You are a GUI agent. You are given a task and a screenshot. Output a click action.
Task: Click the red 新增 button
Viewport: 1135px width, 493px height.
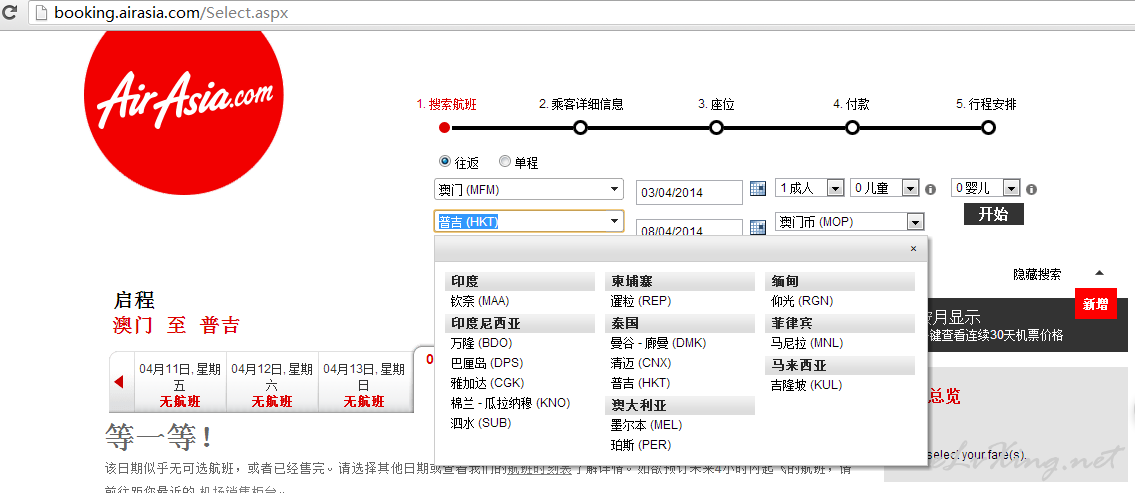click(x=1095, y=304)
